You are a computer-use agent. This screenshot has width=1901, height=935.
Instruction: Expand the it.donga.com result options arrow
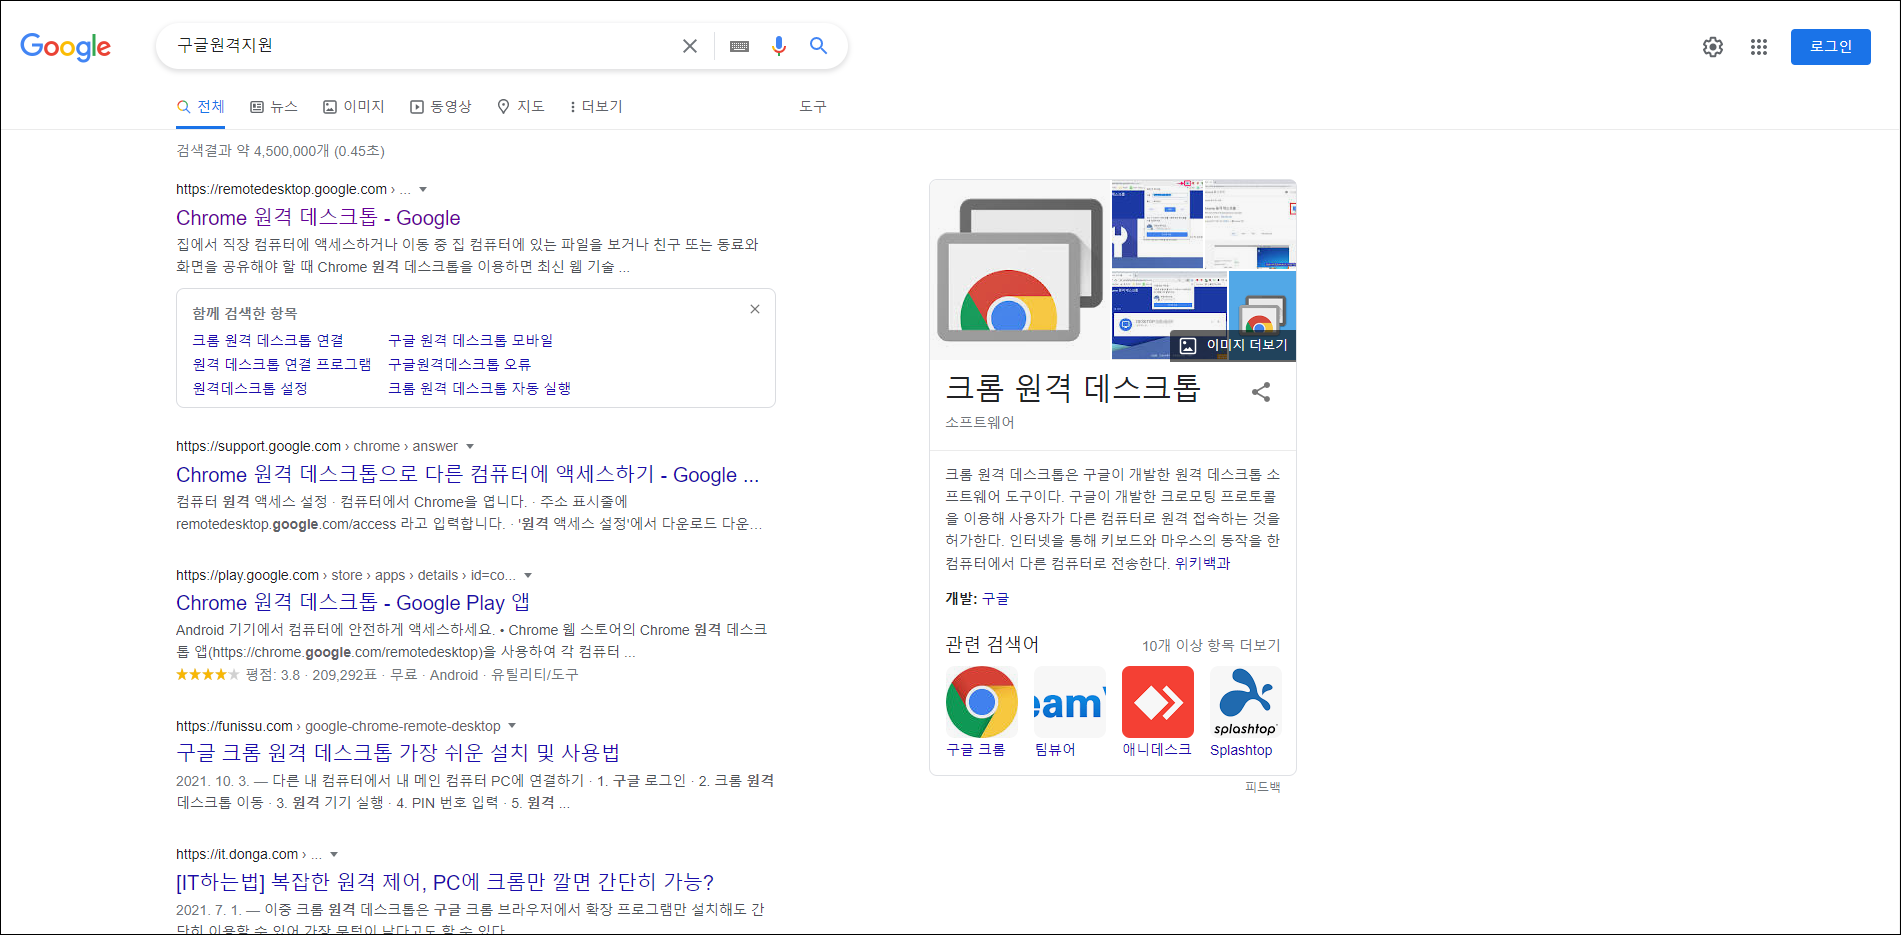334,854
